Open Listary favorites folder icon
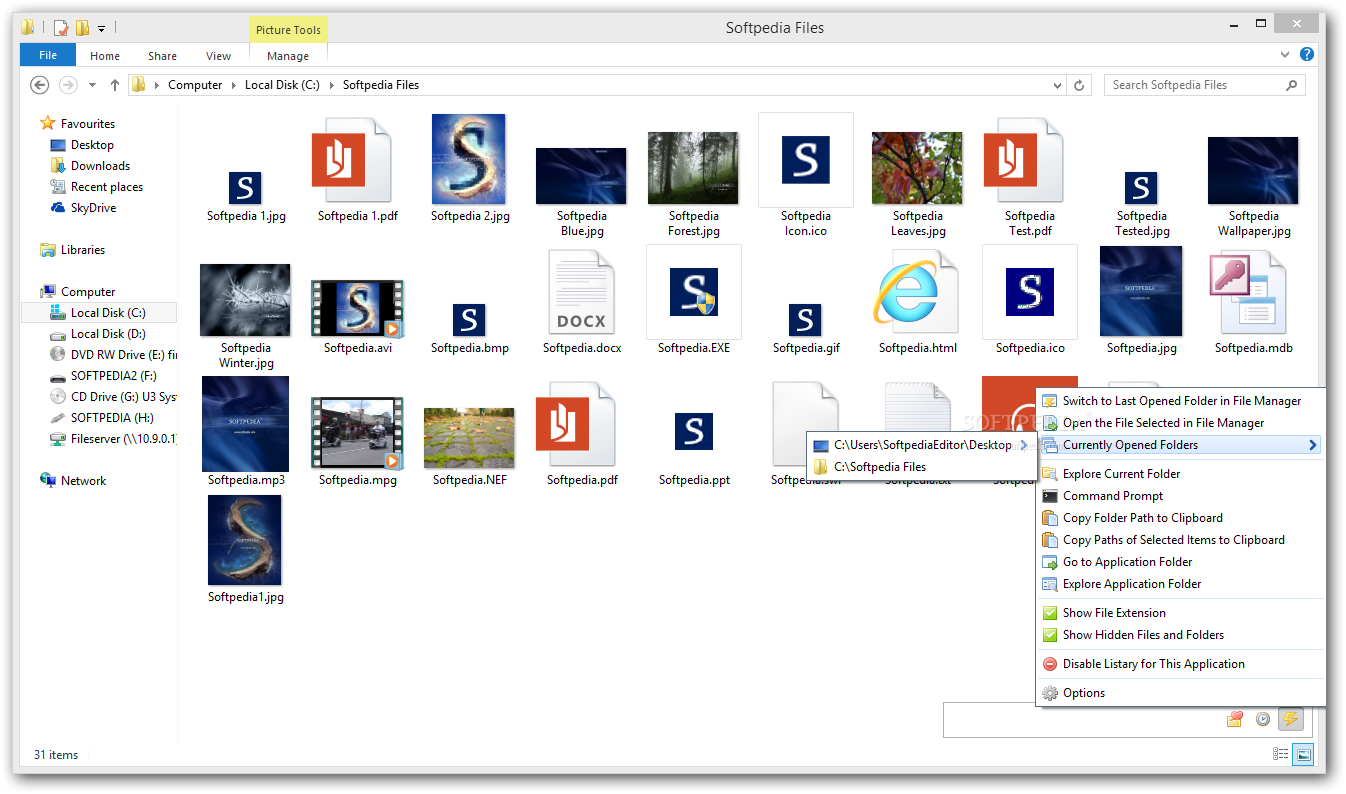Screen dimensions: 1346x794 click(x=1237, y=719)
